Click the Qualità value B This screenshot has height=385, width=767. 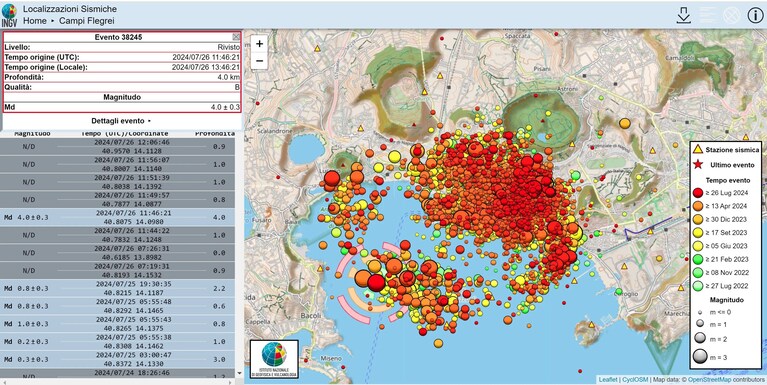click(x=237, y=87)
